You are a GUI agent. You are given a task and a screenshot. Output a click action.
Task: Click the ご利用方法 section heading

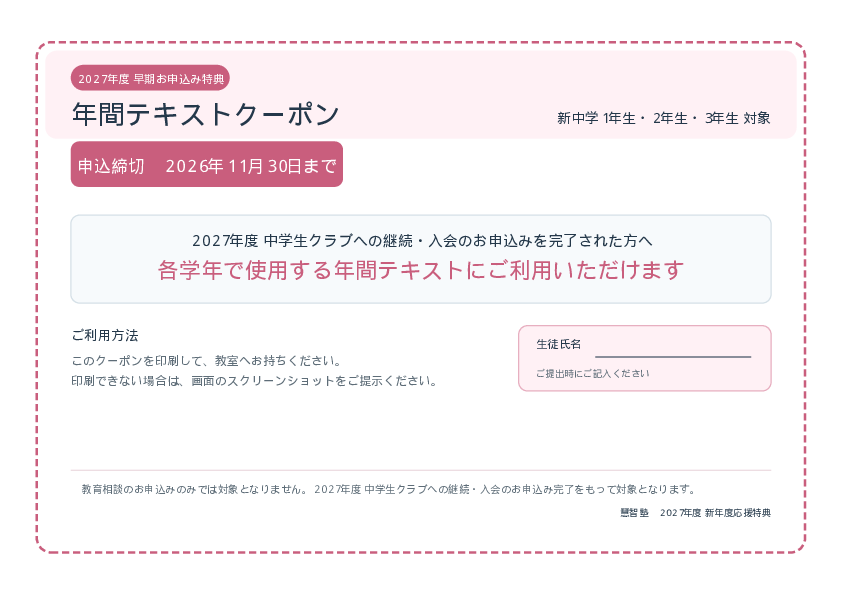(105, 336)
